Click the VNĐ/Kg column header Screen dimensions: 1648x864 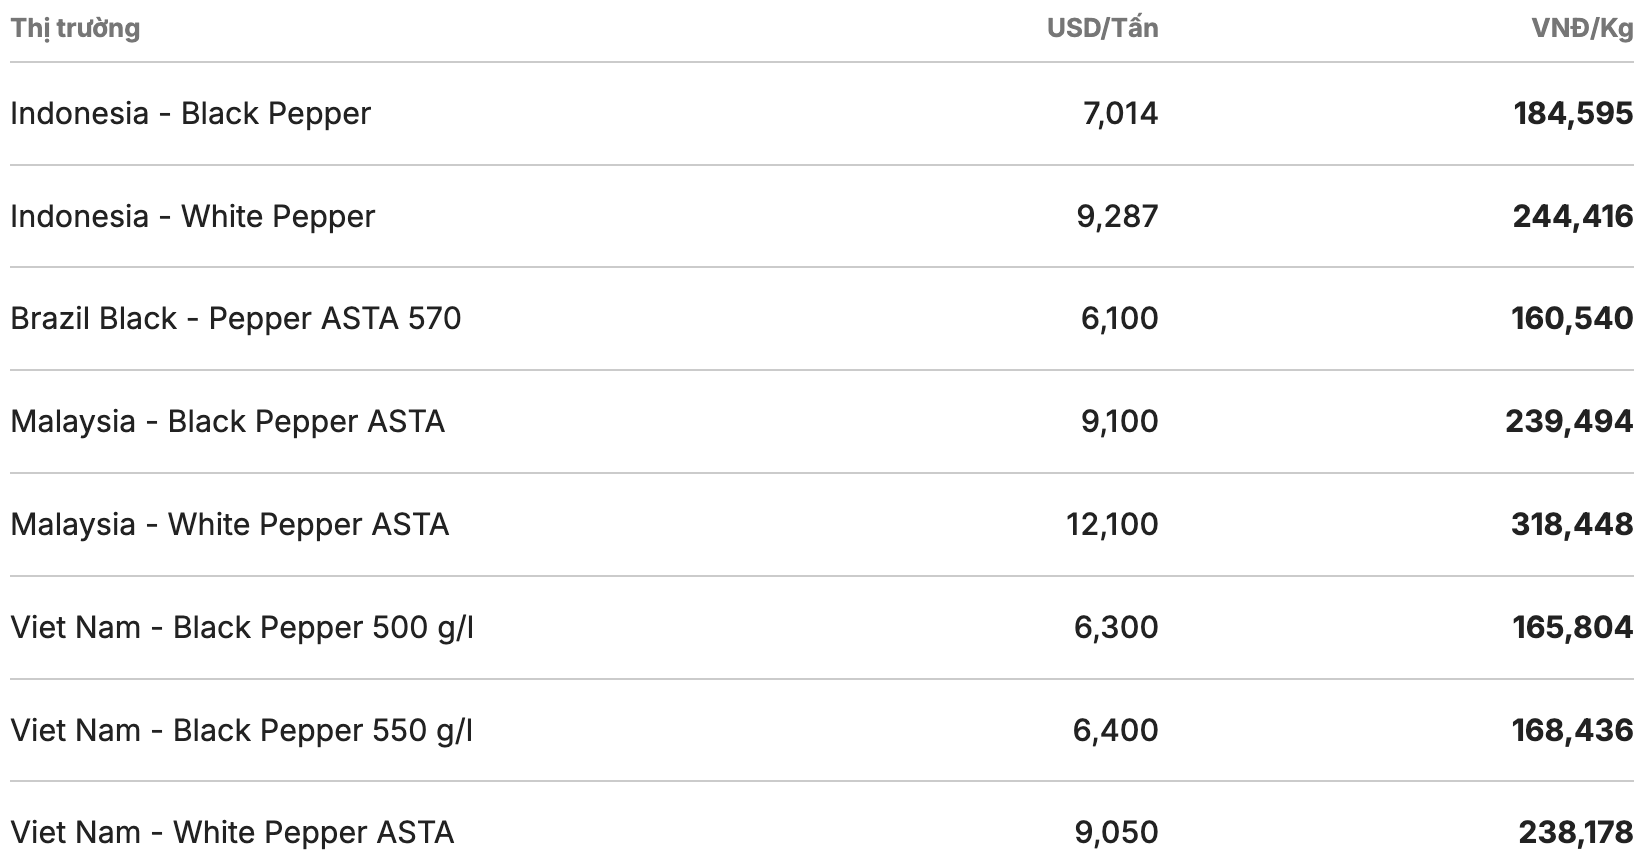(1581, 28)
